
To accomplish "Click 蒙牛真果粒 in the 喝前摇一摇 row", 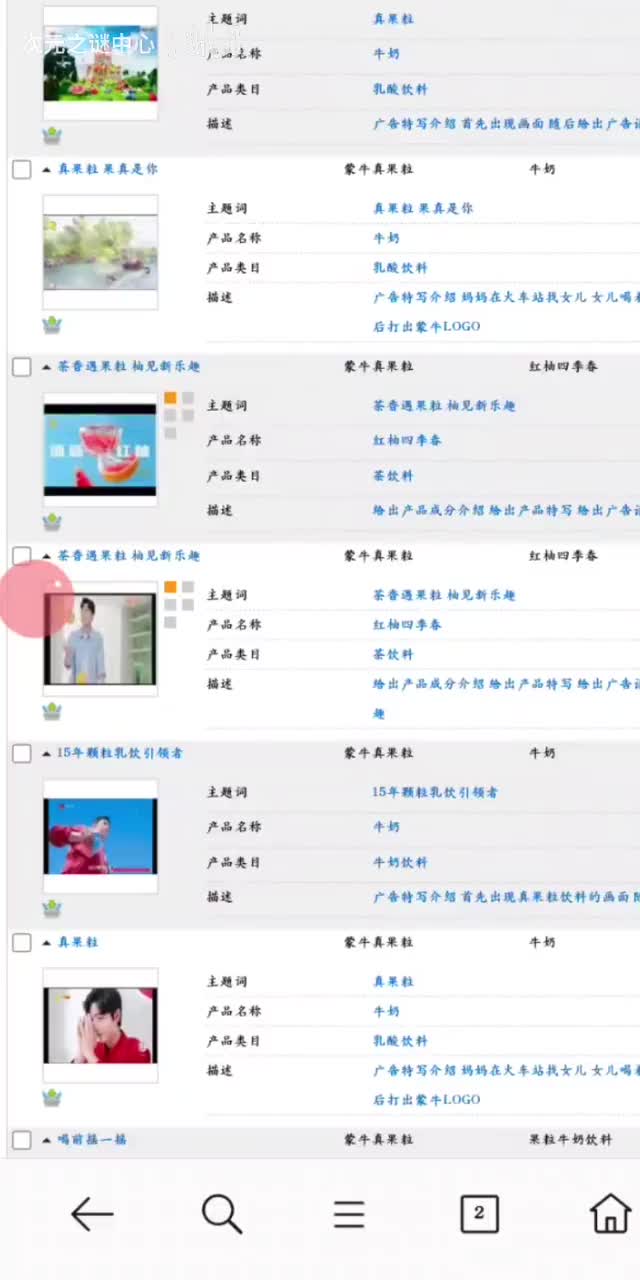I will pyautogui.click(x=379, y=1139).
